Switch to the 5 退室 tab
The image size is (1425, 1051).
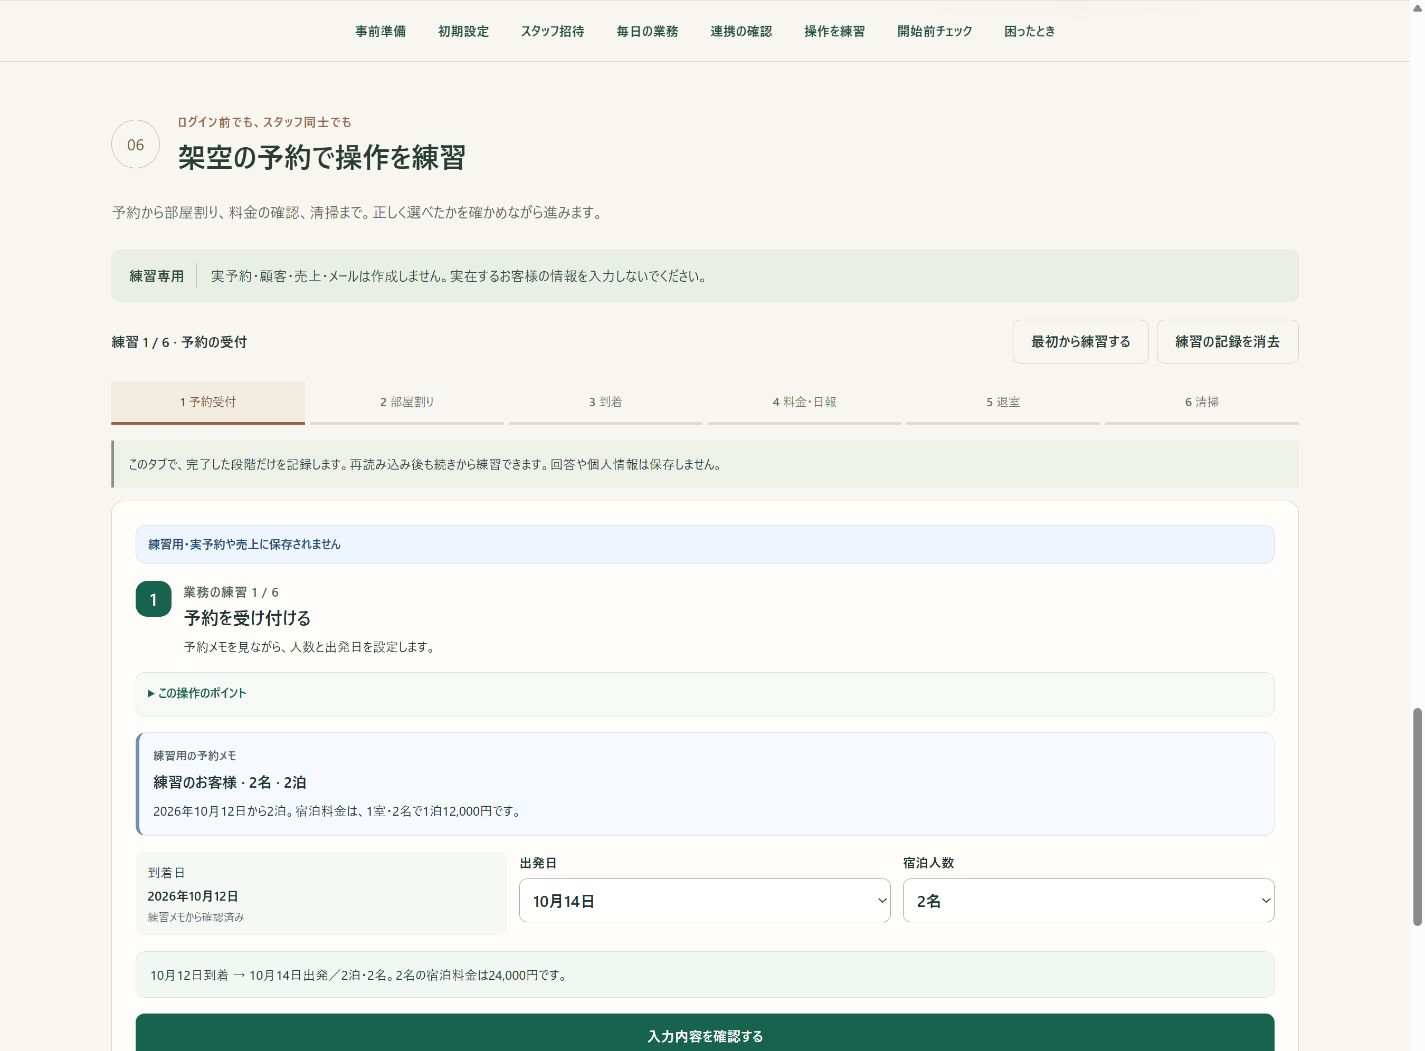pos(1003,402)
